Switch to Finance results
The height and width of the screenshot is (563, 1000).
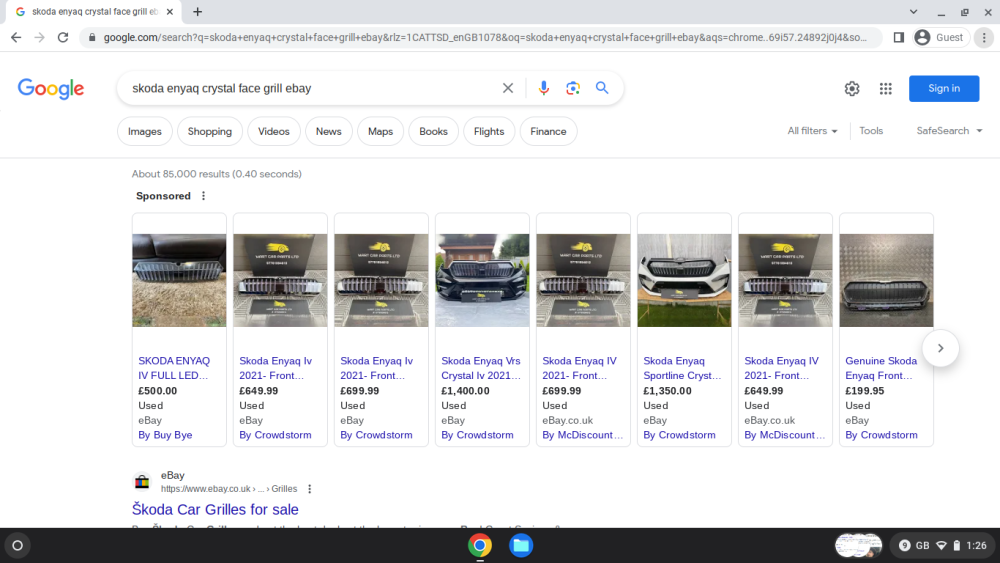pyautogui.click(x=548, y=131)
